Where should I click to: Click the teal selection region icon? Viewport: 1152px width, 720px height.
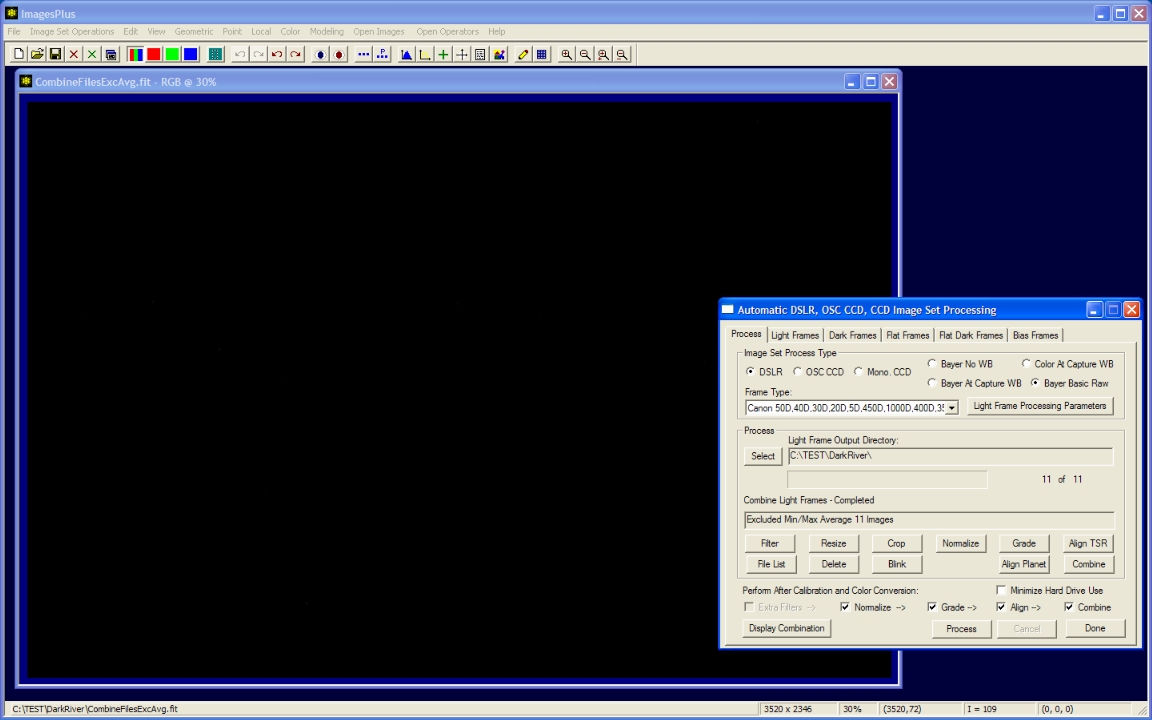coord(215,54)
